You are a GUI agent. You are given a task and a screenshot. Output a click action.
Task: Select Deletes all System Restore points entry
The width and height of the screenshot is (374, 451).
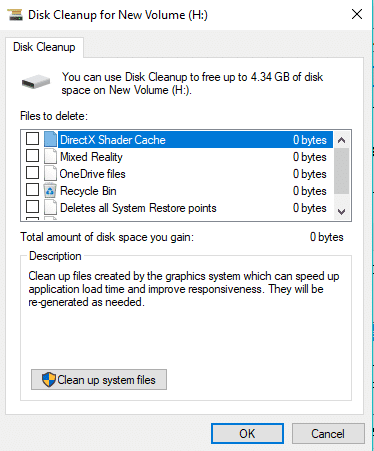pyautogui.click(x=177, y=208)
